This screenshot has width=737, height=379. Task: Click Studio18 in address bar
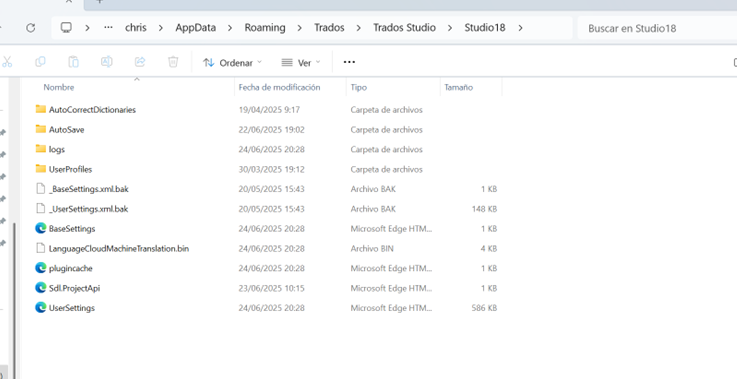(x=485, y=28)
